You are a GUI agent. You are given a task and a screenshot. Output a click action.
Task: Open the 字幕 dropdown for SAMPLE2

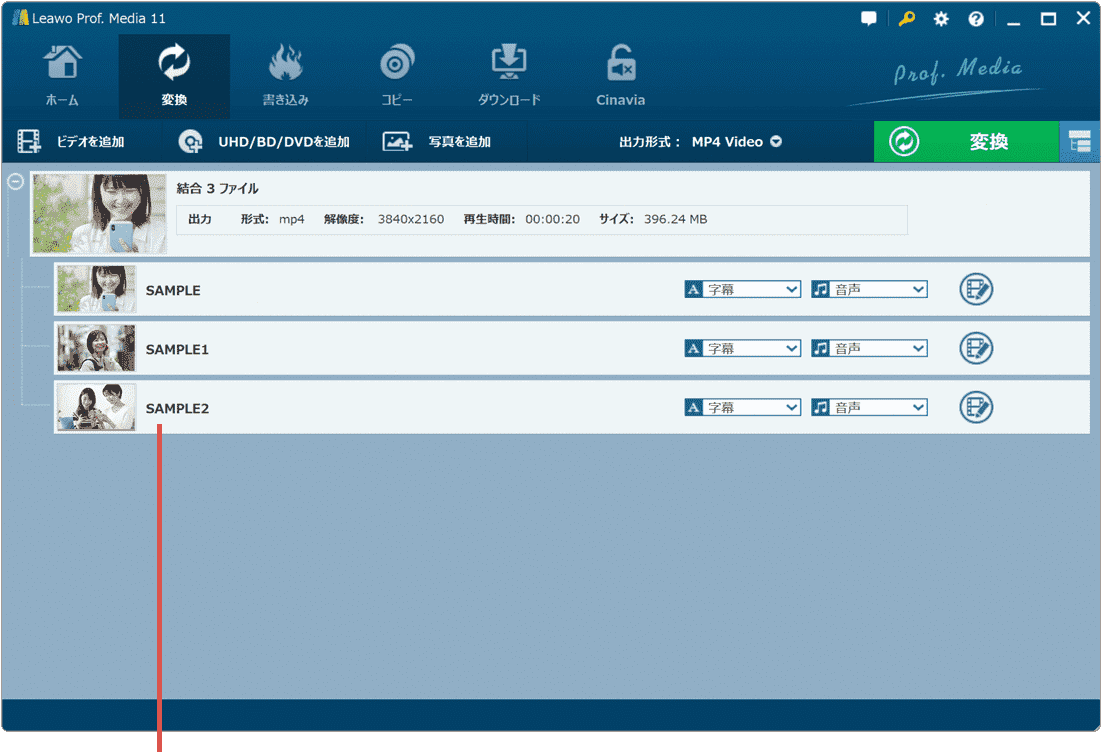point(743,407)
